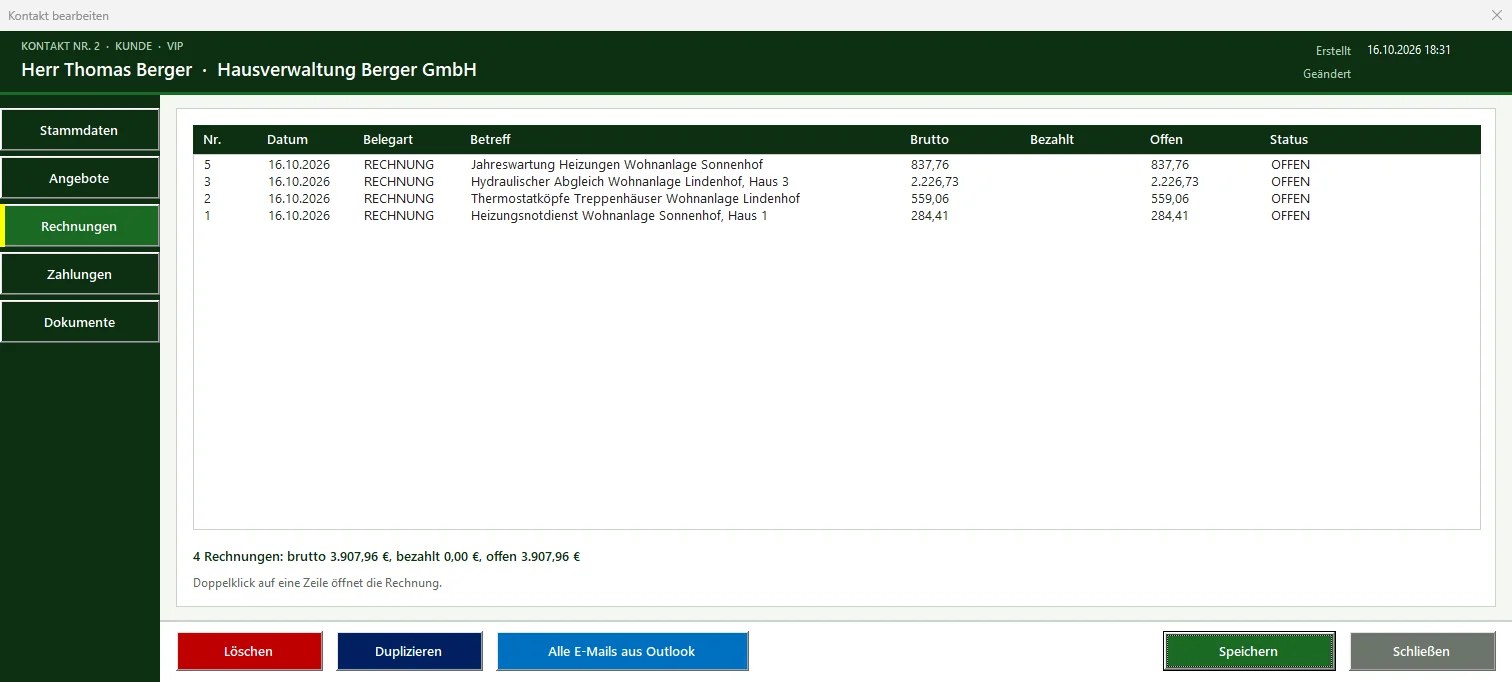Sort invoices by the Nr. column header
This screenshot has width=1512, height=682.
[212, 140]
